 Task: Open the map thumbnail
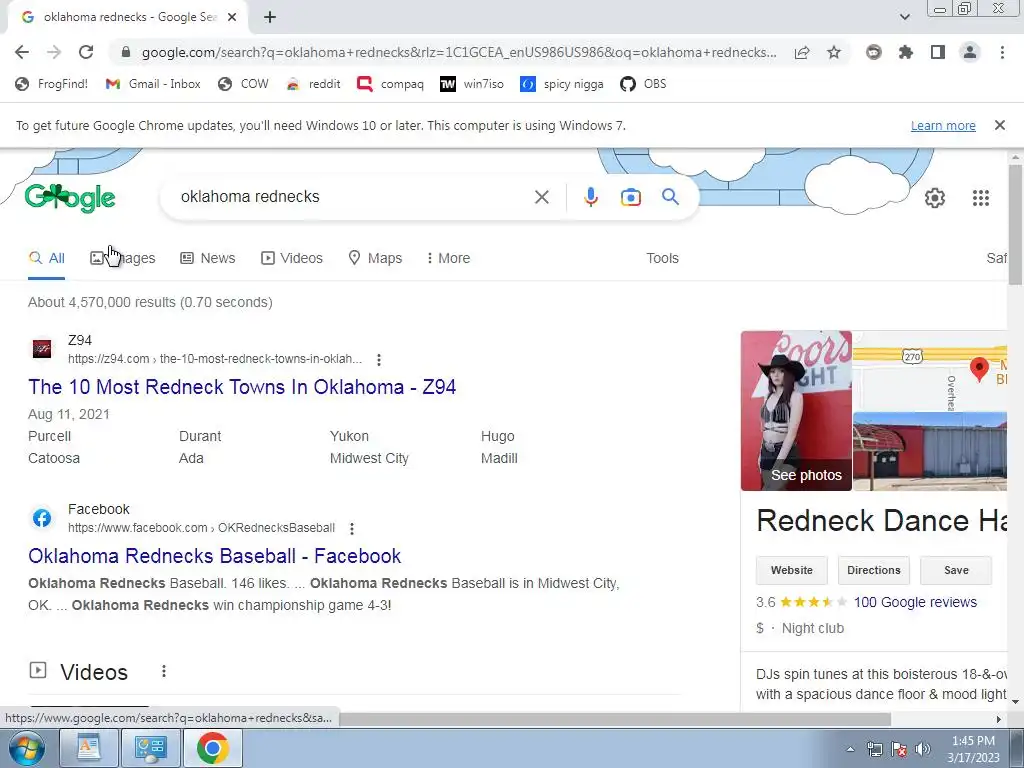[930, 371]
